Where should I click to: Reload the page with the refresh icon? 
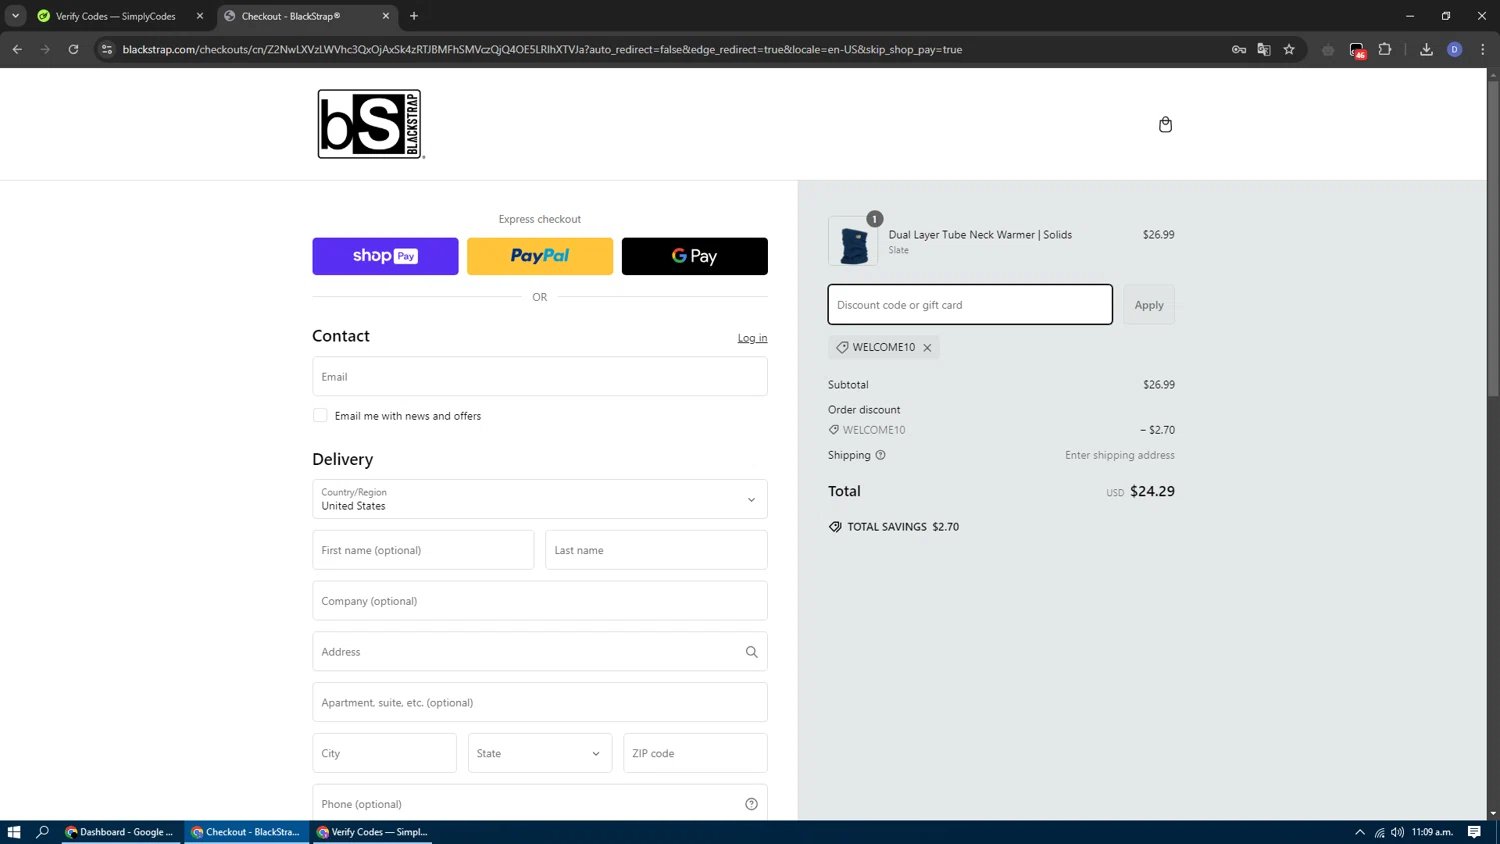coord(73,49)
